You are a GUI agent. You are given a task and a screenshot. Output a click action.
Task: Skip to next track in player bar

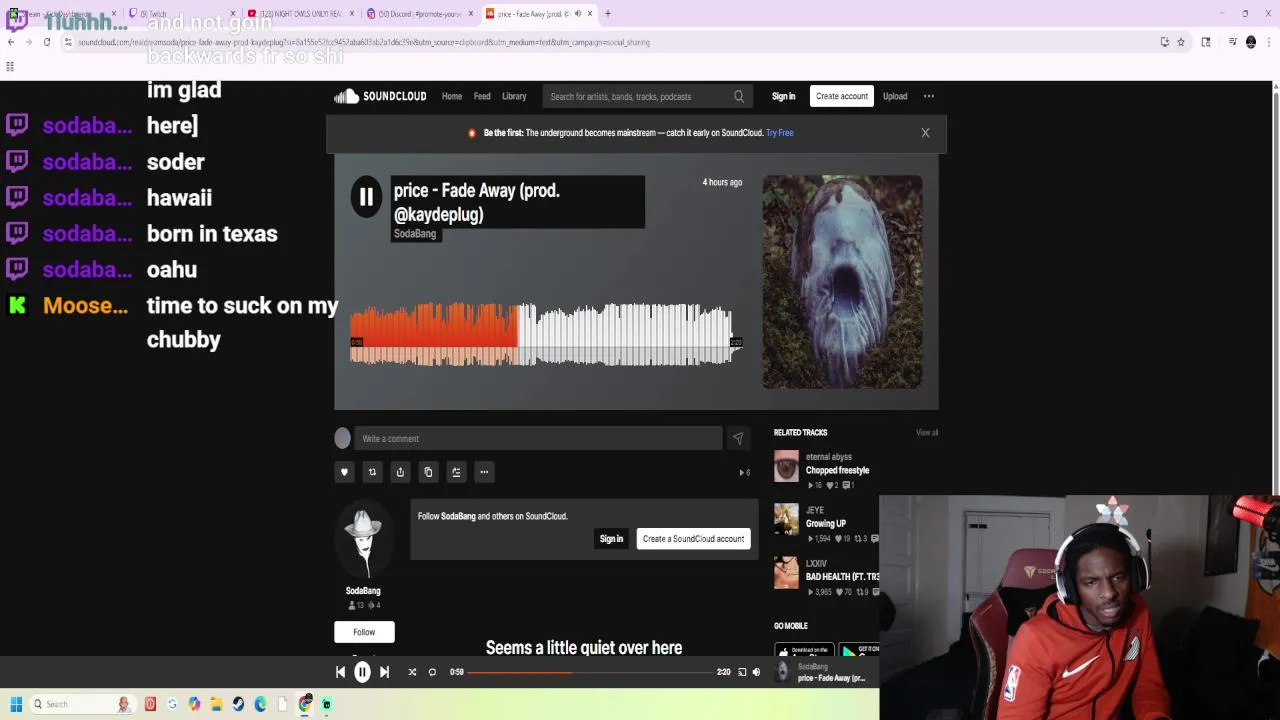[x=384, y=672]
